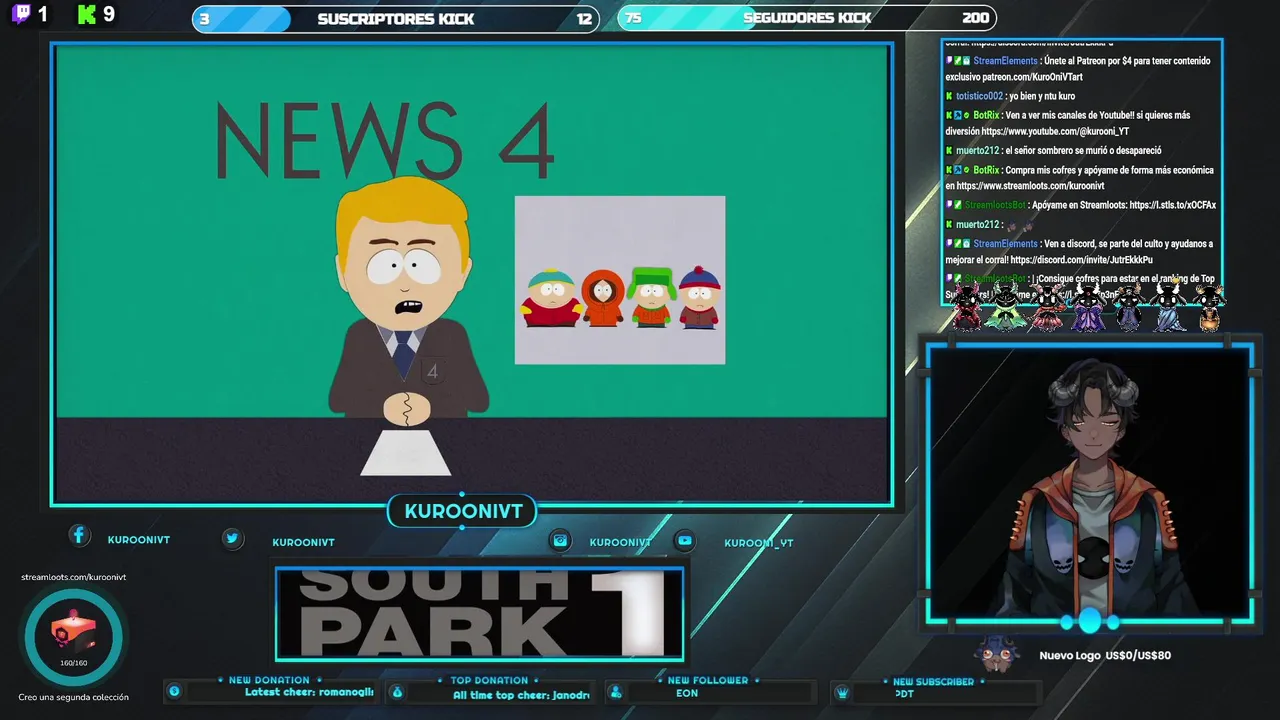1280x720 pixels.
Task: Click the red chibi demon avatar under chat
Action: (966, 306)
